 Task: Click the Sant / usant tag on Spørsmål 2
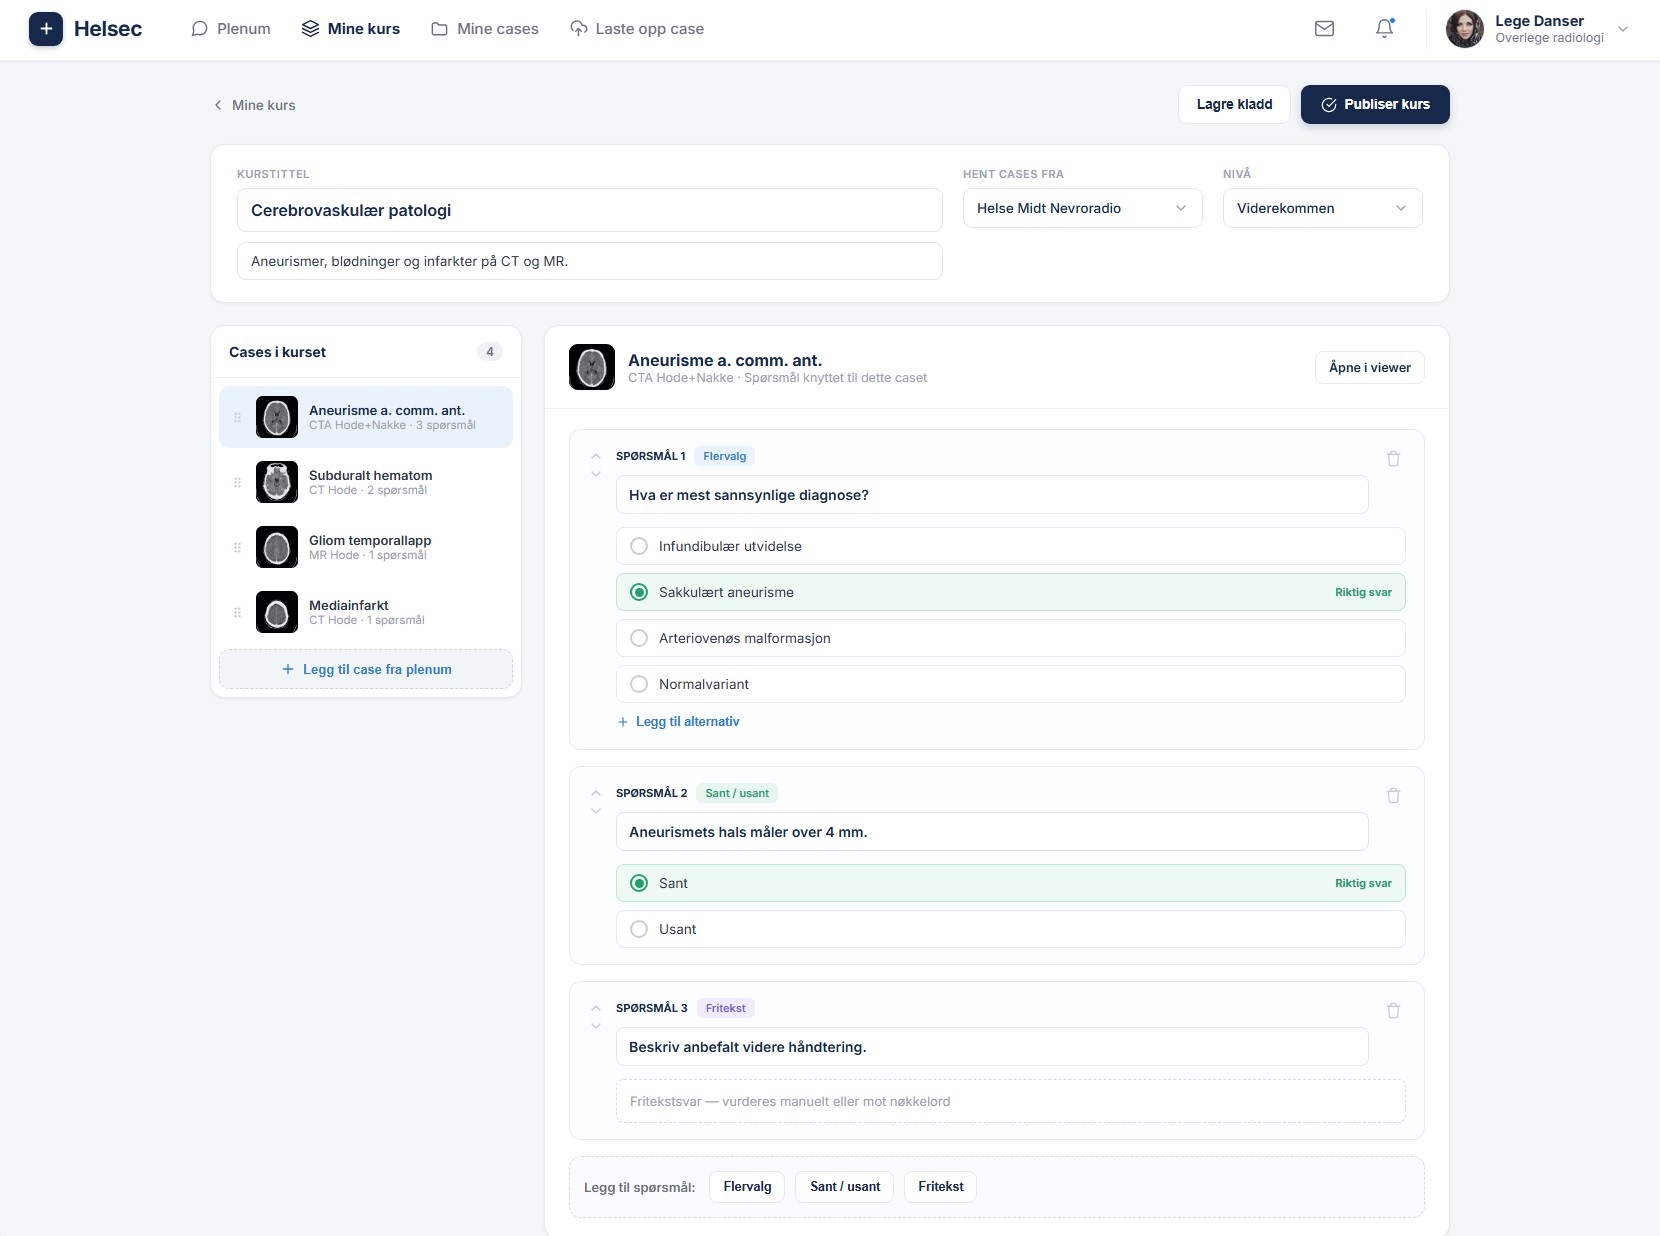click(737, 793)
